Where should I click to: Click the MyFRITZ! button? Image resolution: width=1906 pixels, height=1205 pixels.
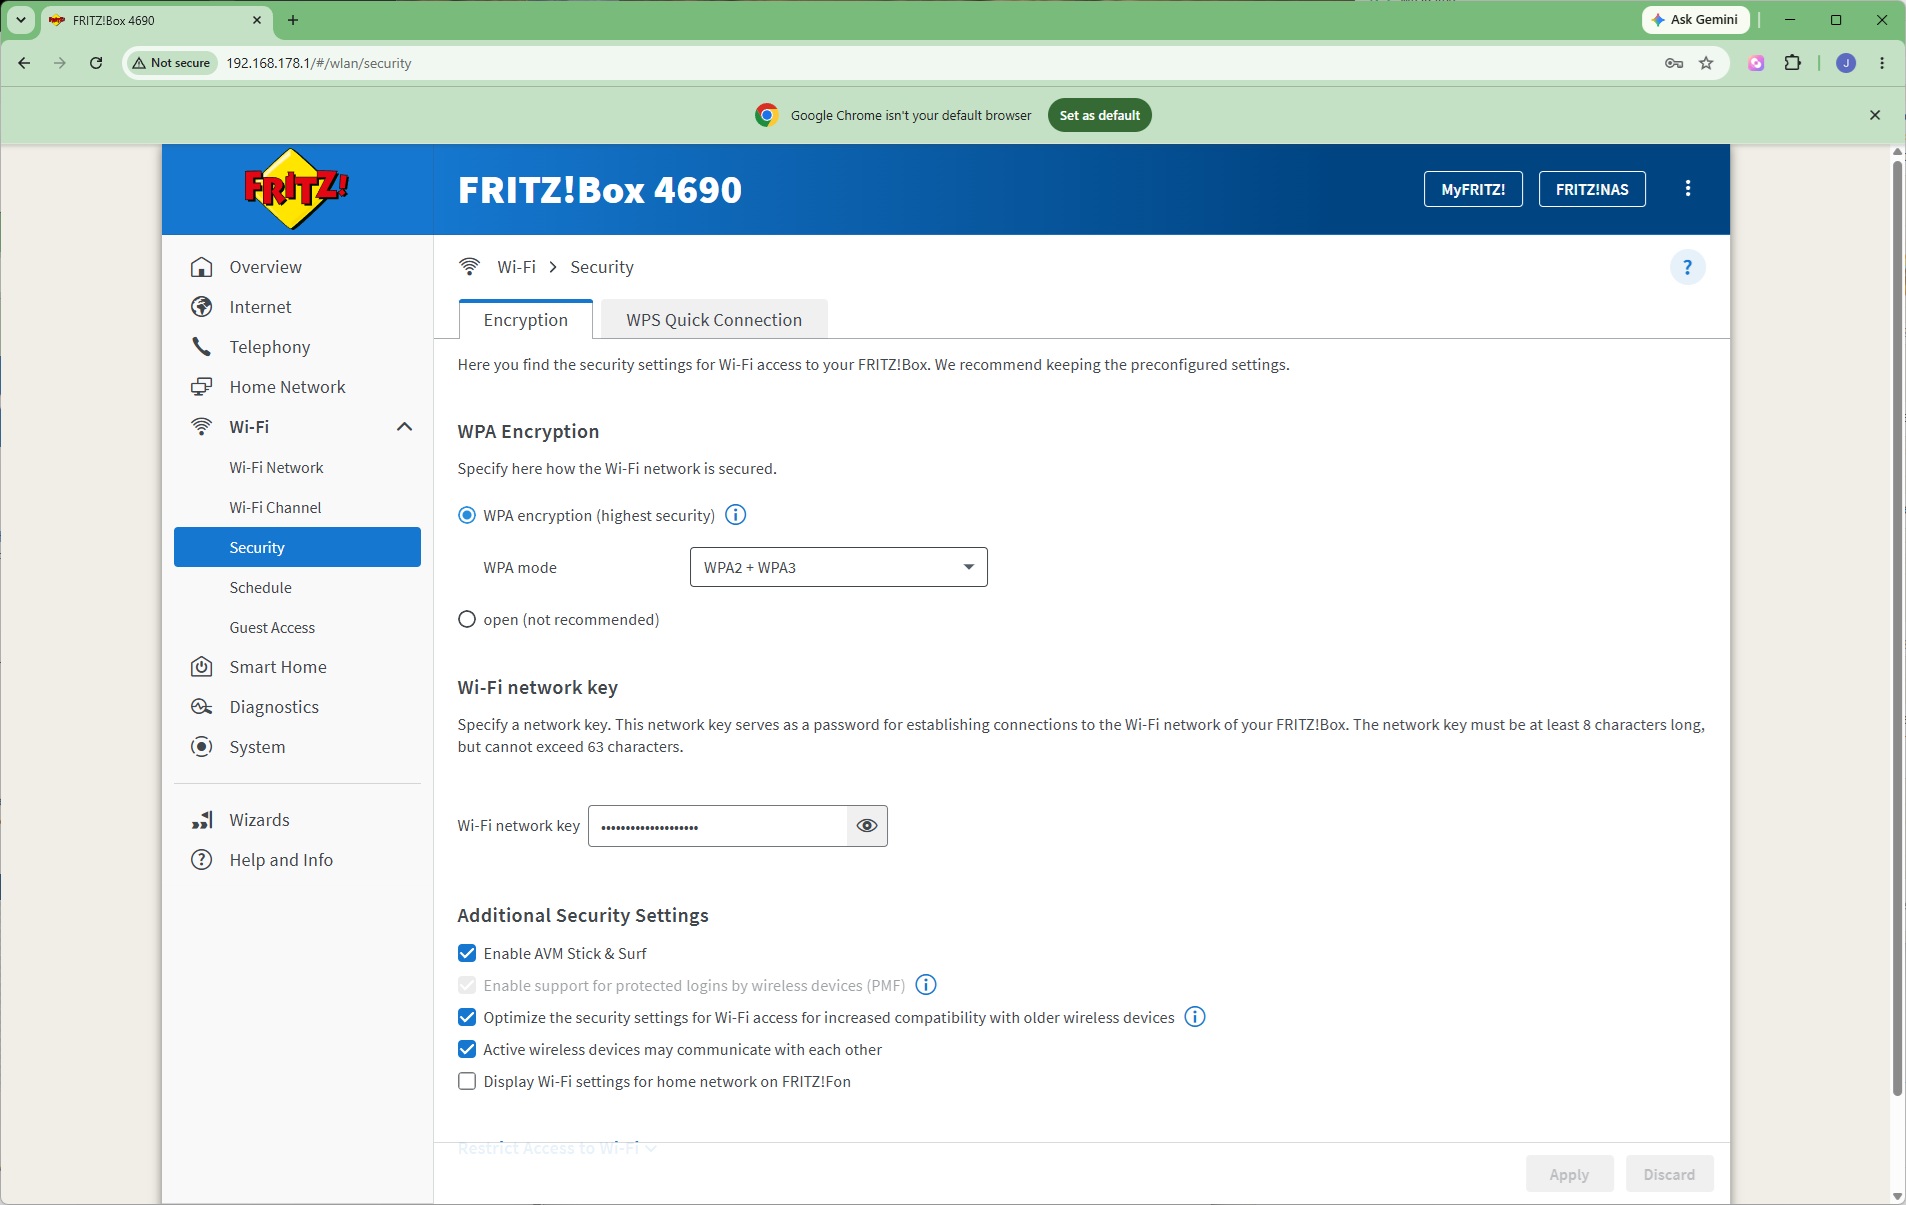[1472, 189]
